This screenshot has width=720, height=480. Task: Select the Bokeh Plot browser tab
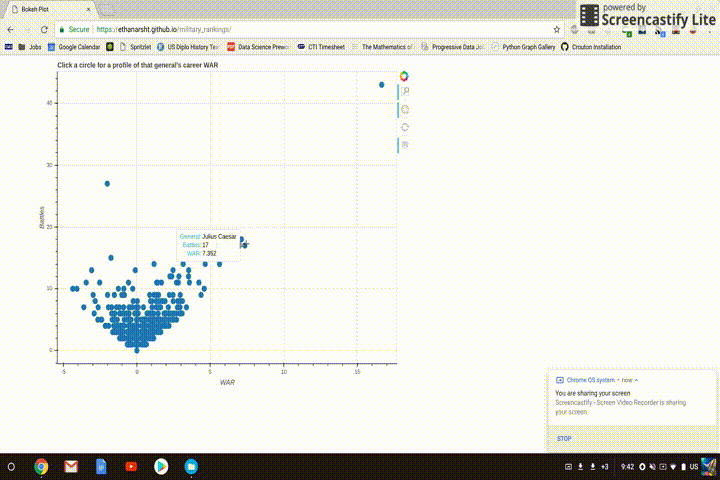point(40,9)
